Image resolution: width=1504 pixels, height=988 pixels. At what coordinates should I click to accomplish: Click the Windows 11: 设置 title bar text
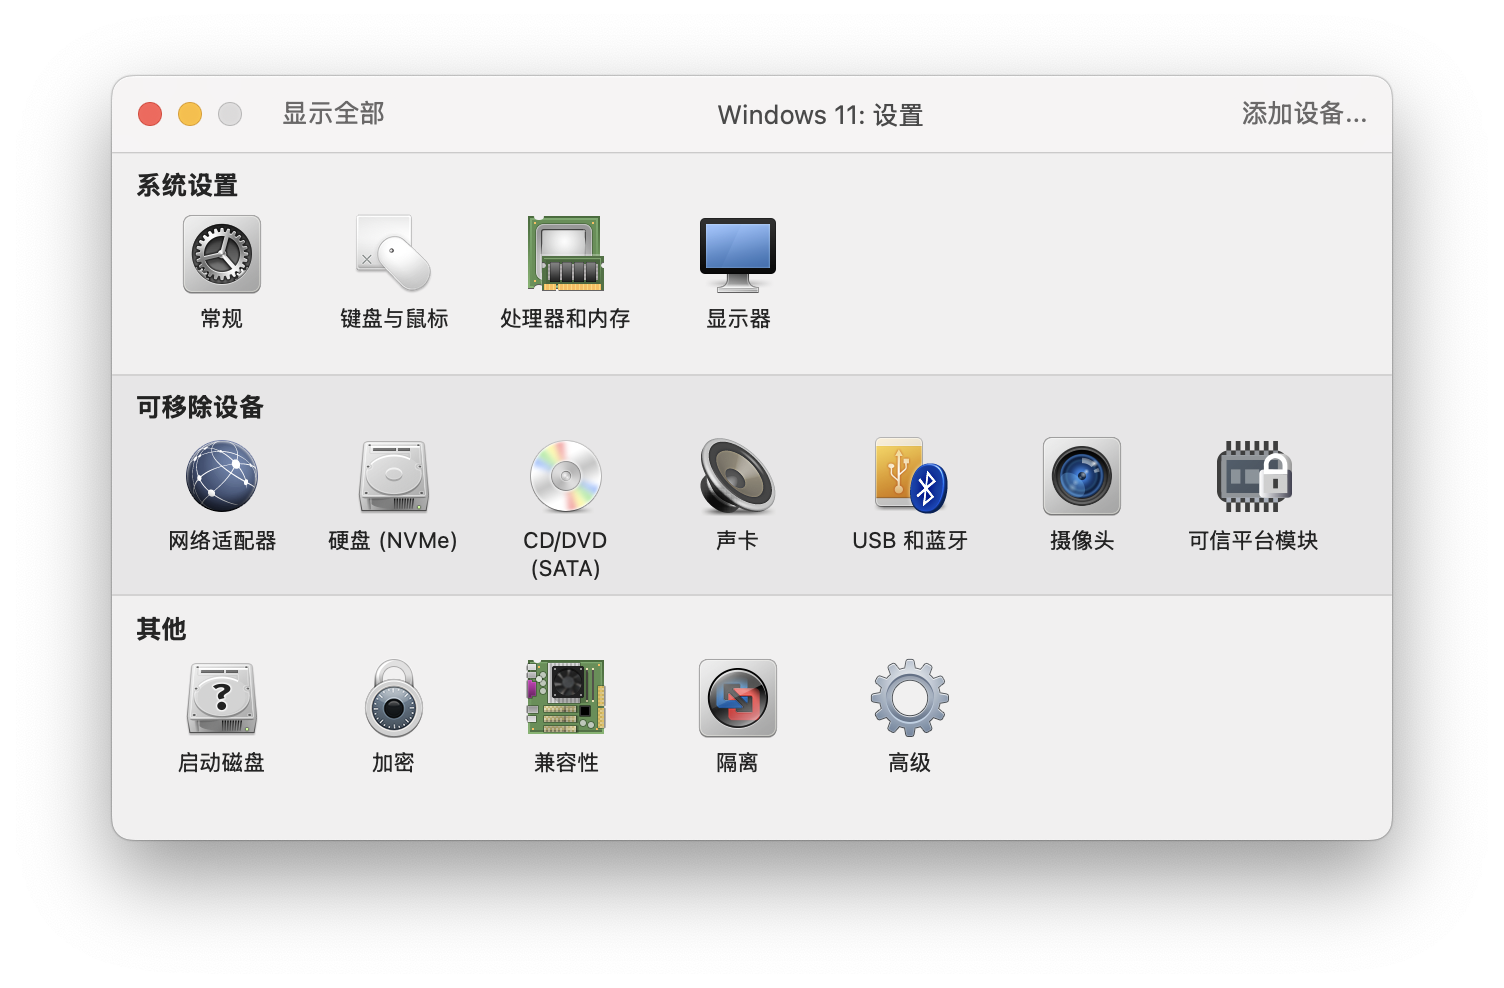coord(819,114)
